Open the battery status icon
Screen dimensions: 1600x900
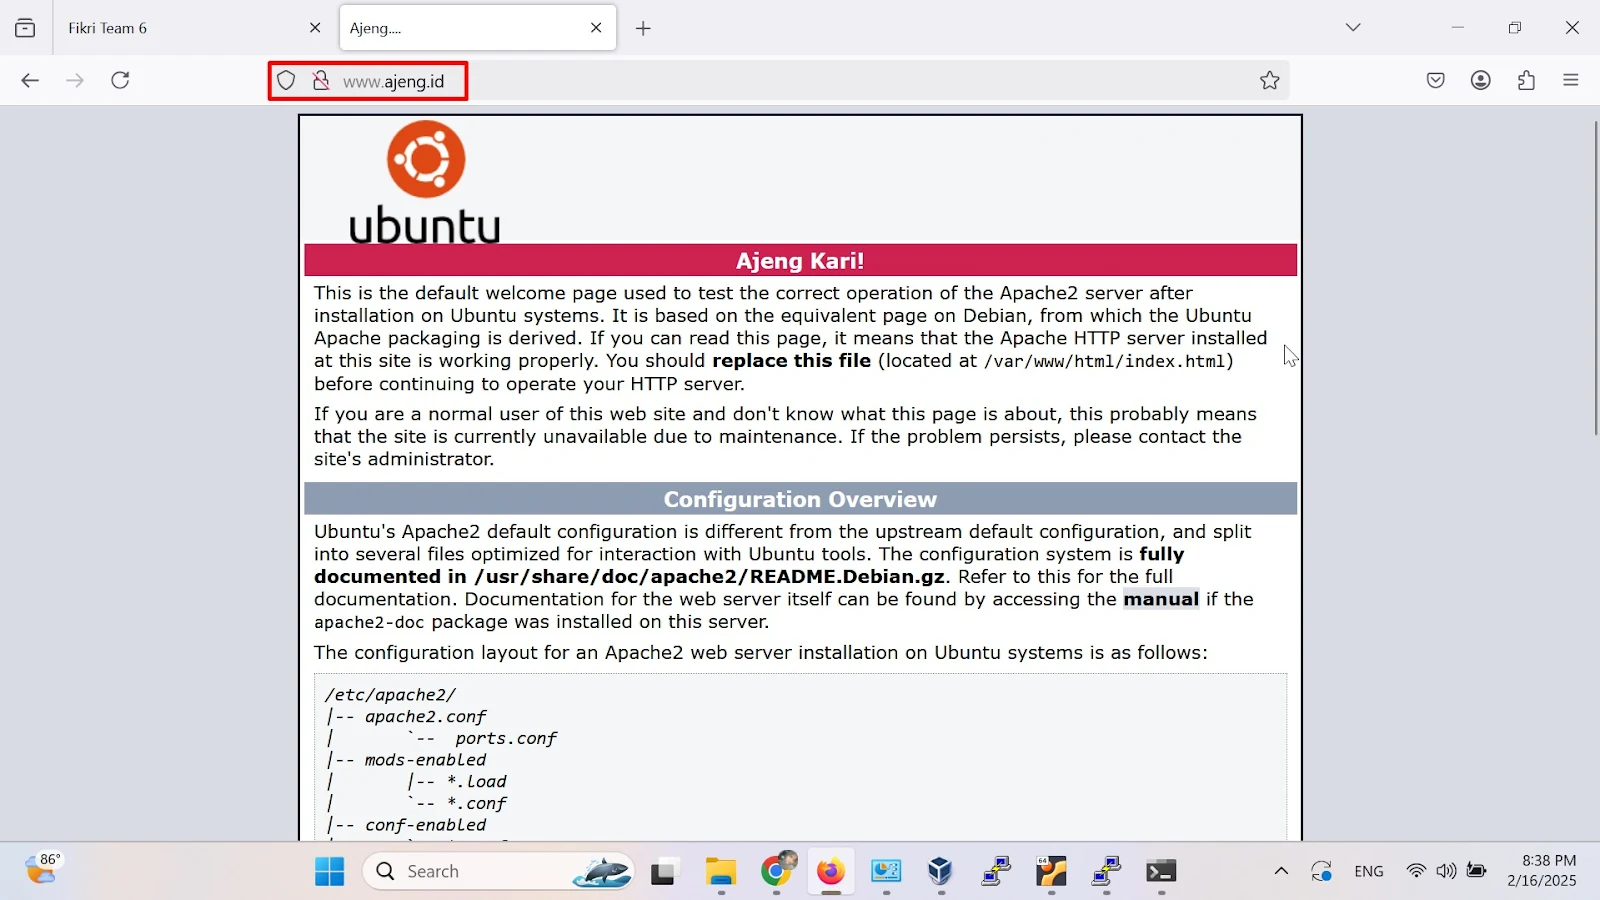(1477, 871)
